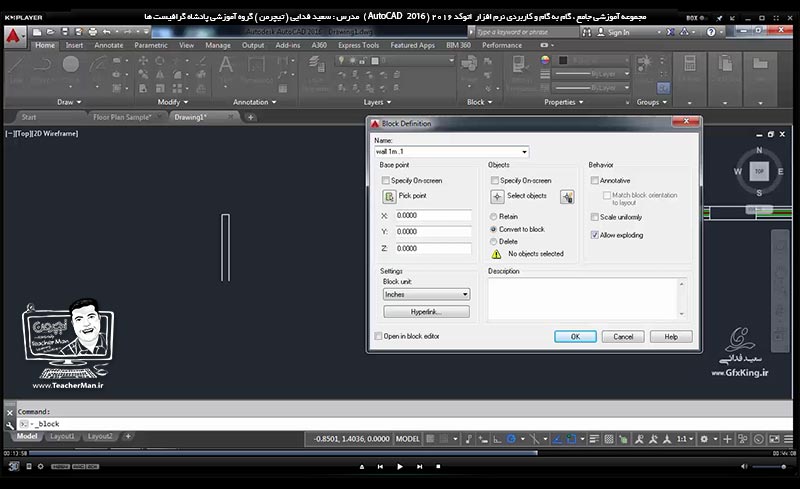Click the InfoCenter binoculars search icon
Screen dimensions: 800x489
587,32
